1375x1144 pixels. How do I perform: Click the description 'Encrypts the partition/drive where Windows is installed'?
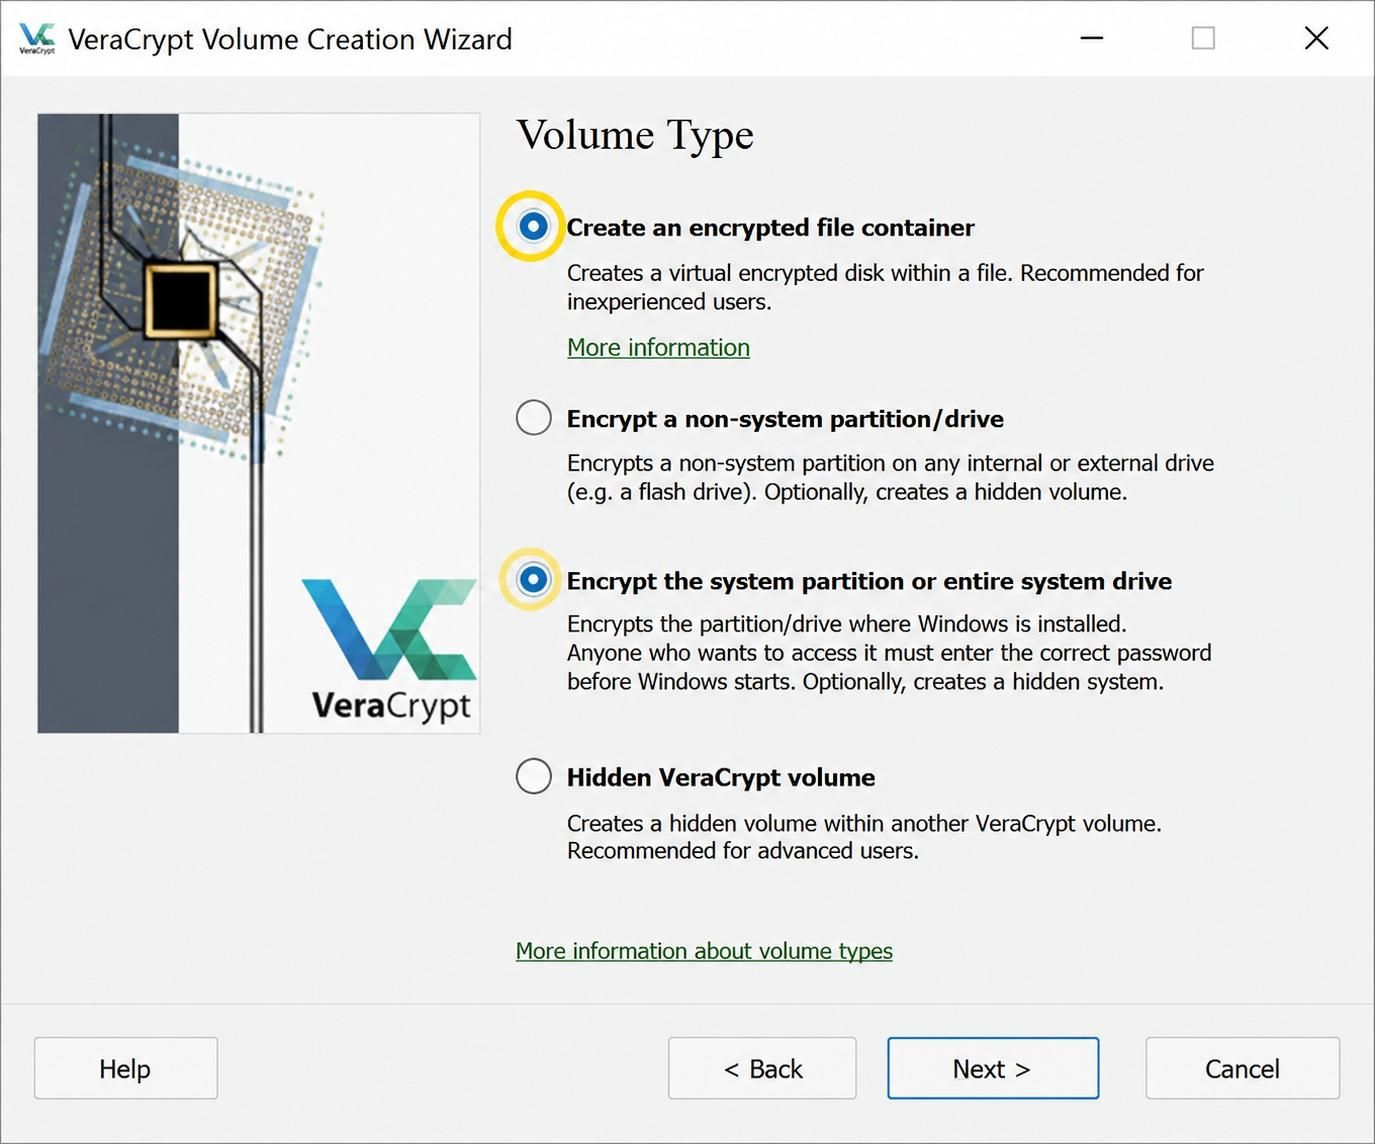pos(889,653)
